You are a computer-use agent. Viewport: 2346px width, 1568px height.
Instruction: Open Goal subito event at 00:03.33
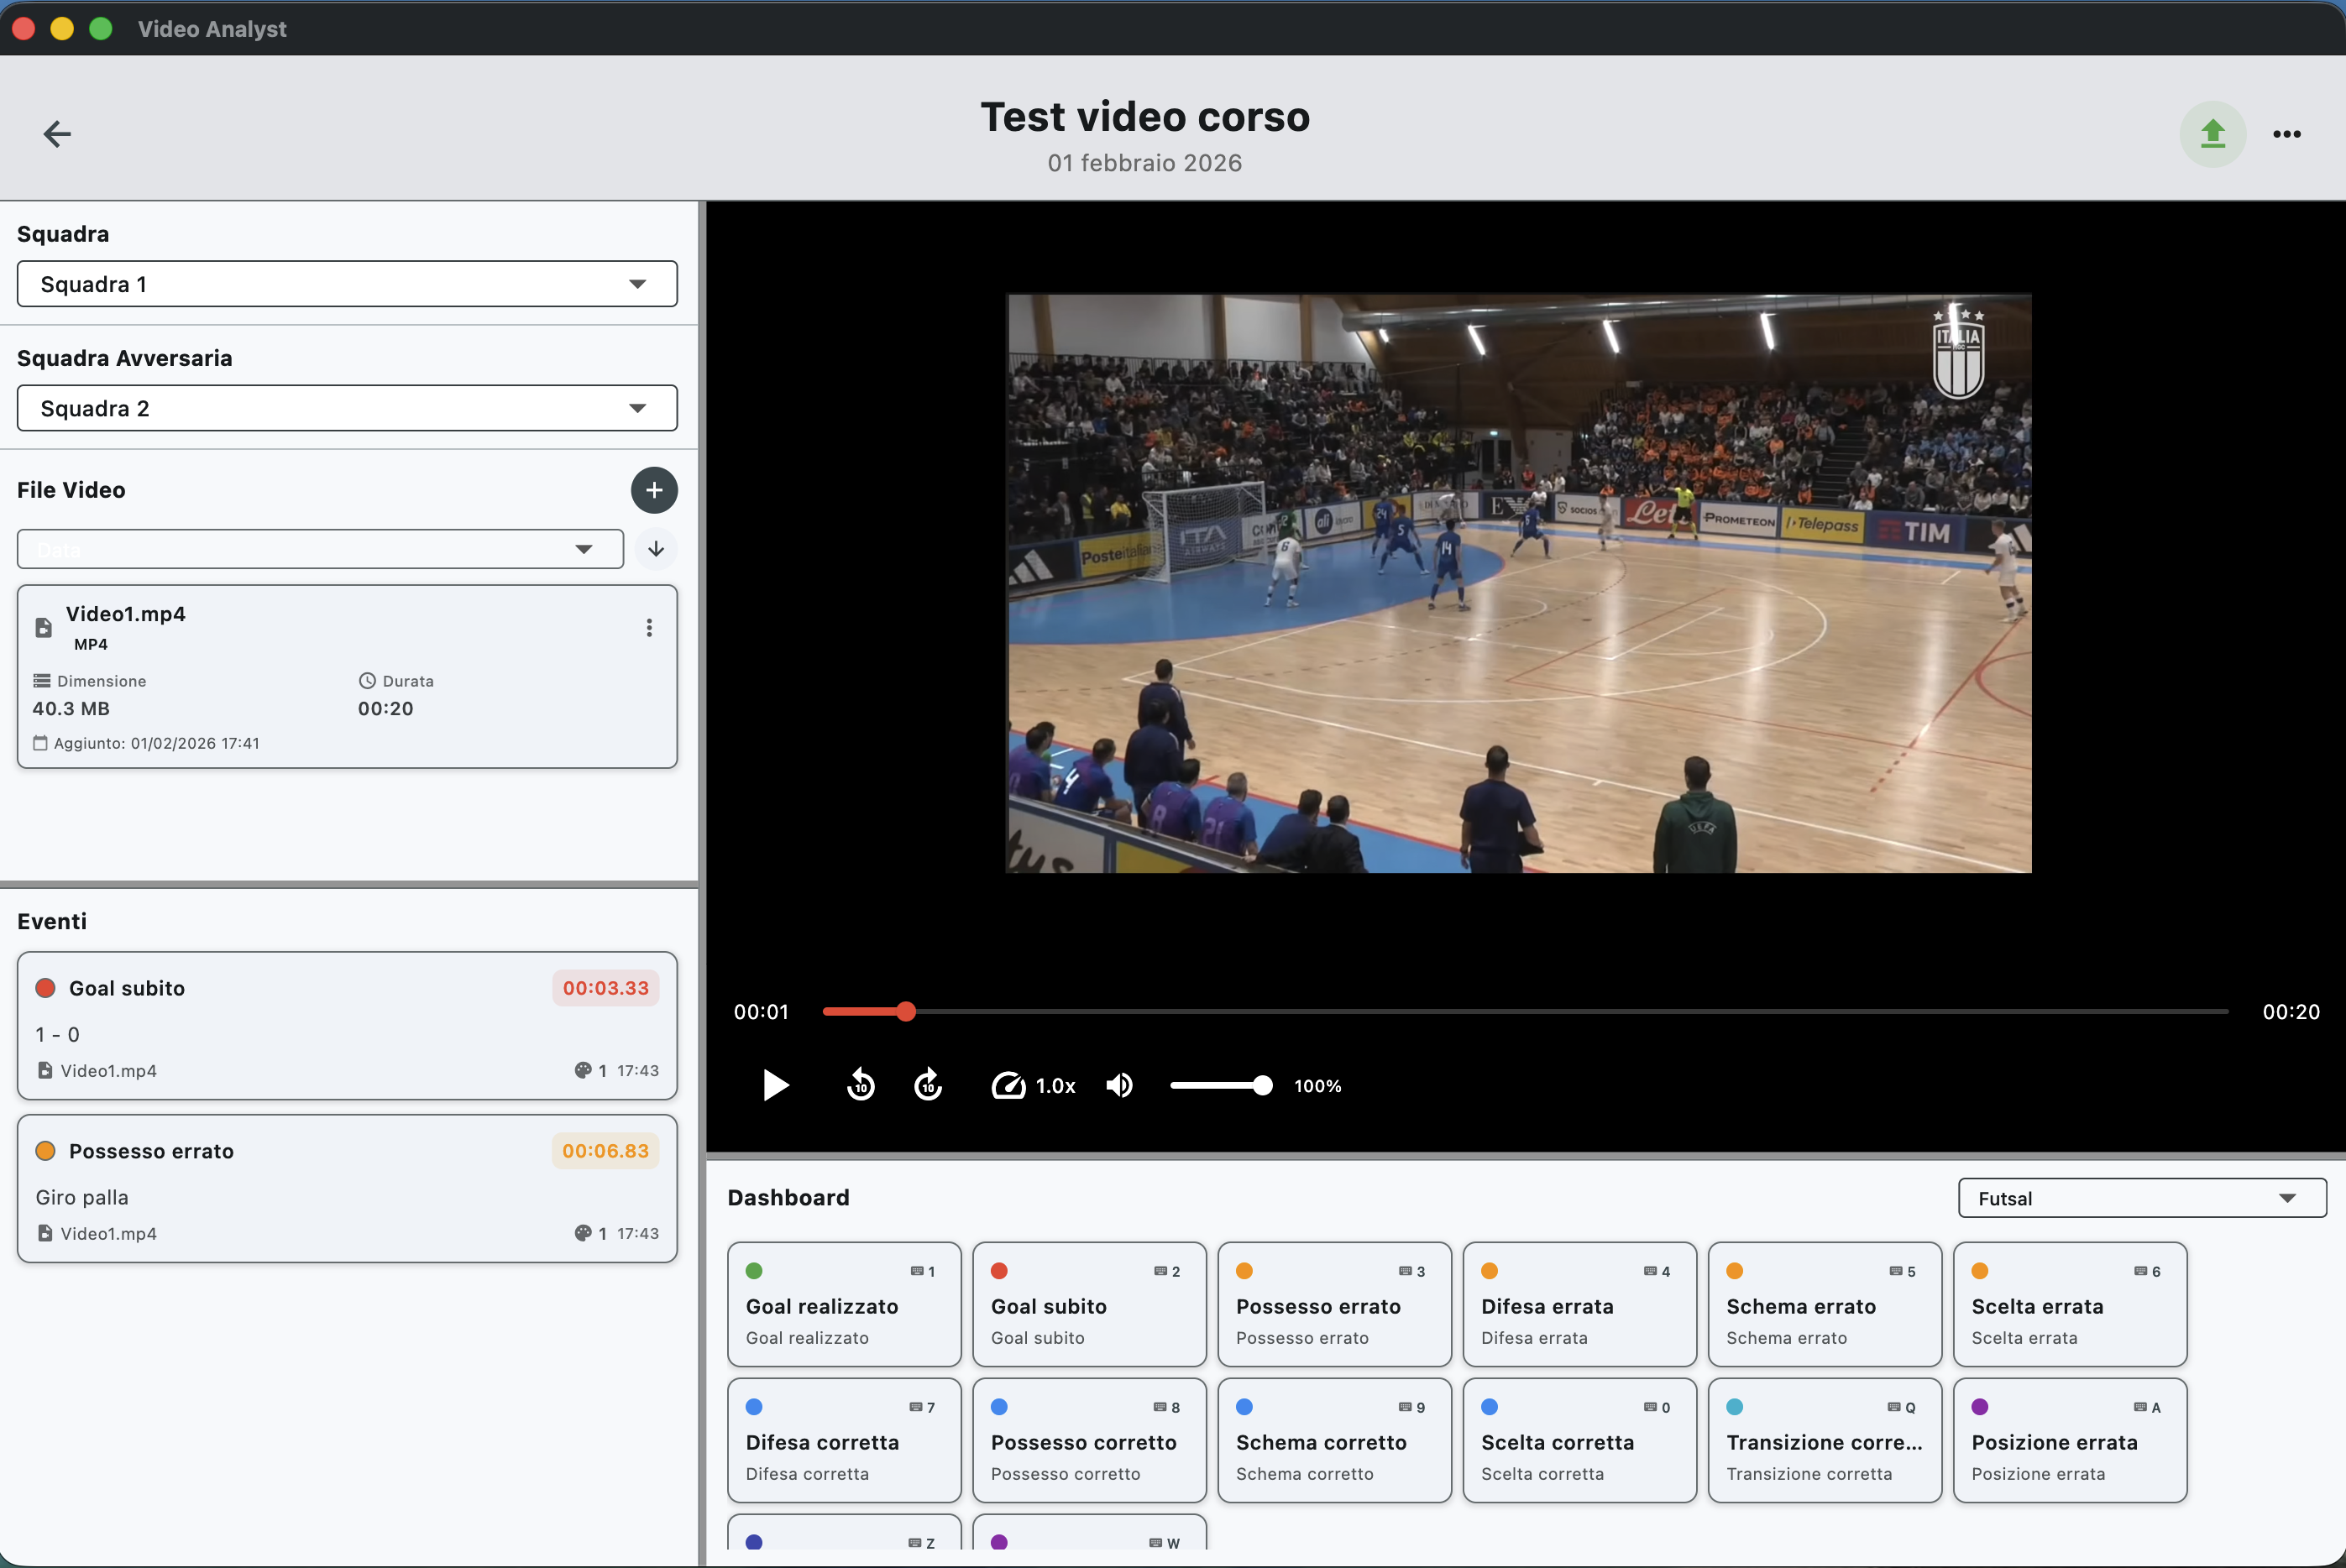tap(347, 1026)
